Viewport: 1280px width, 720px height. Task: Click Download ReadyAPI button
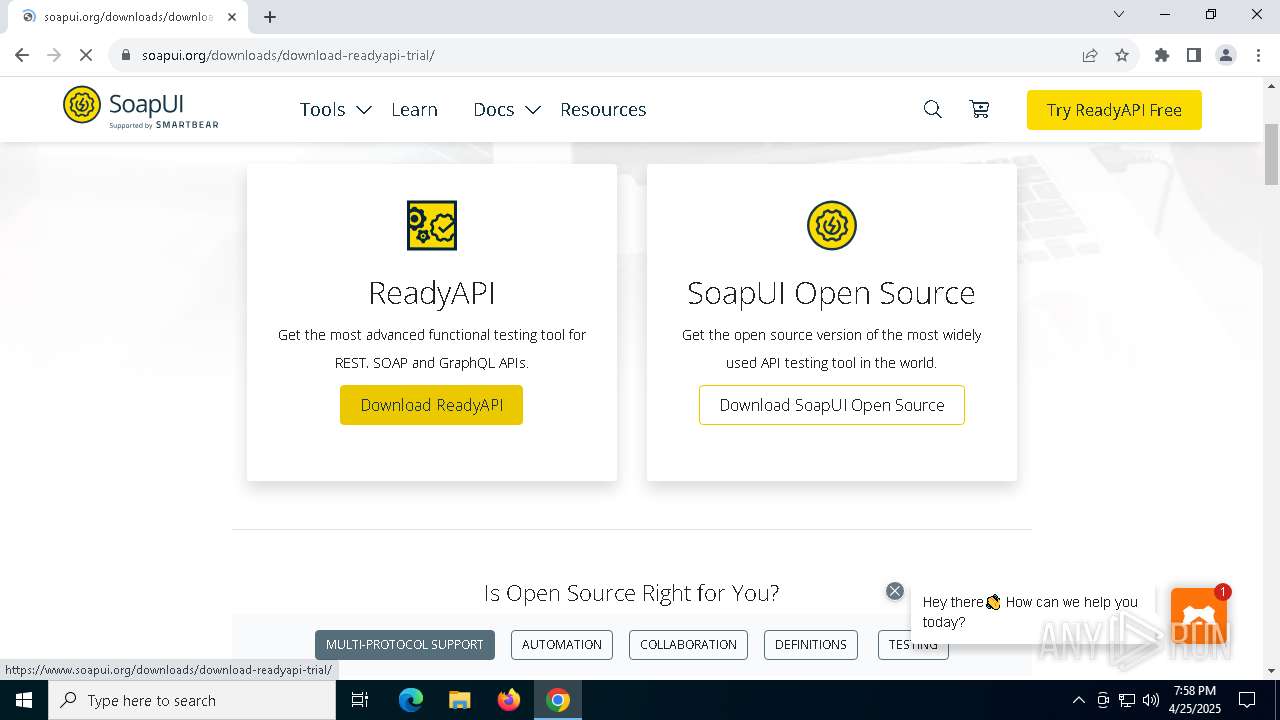pos(431,405)
